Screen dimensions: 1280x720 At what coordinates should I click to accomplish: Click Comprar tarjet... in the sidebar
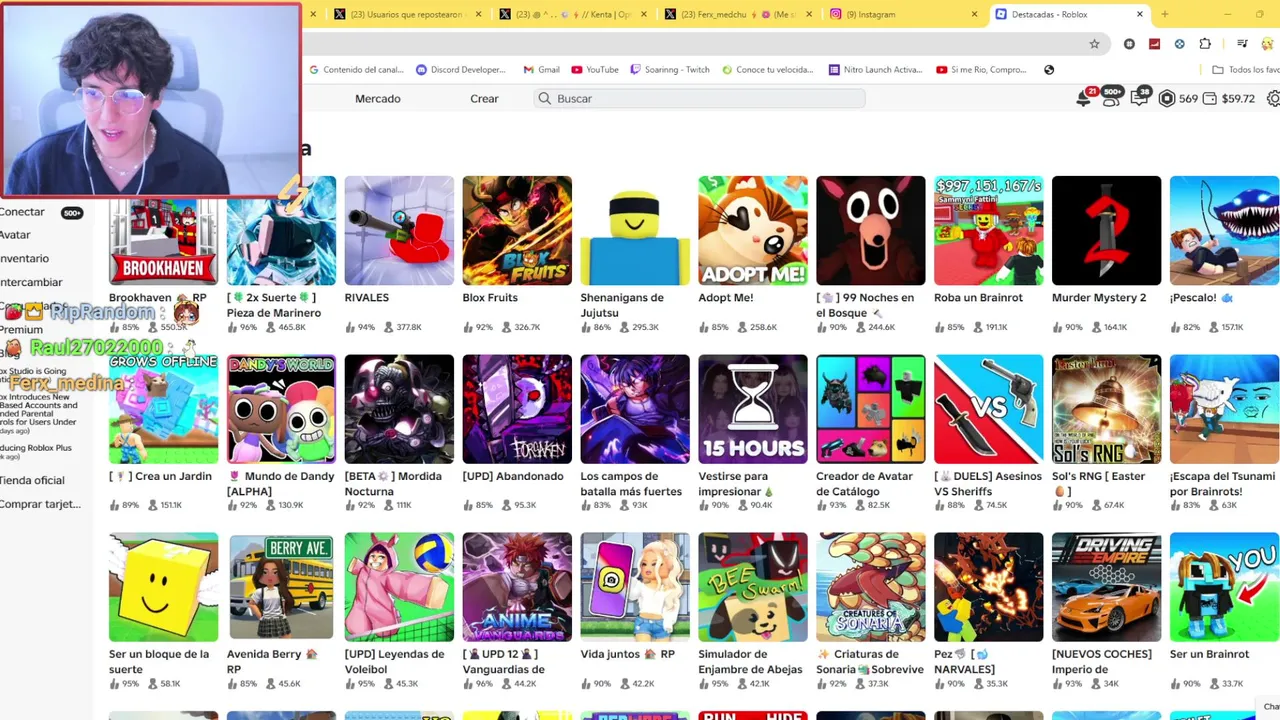pos(41,504)
